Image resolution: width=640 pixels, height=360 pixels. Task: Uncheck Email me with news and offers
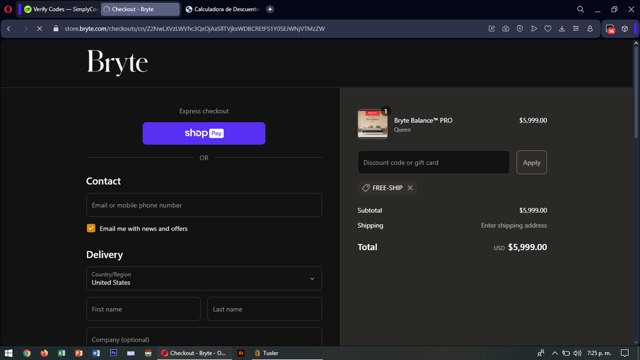click(91, 228)
